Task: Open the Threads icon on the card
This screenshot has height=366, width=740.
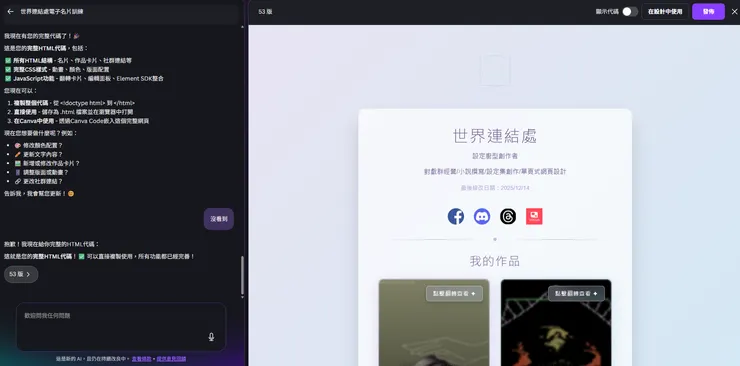Action: [508, 216]
